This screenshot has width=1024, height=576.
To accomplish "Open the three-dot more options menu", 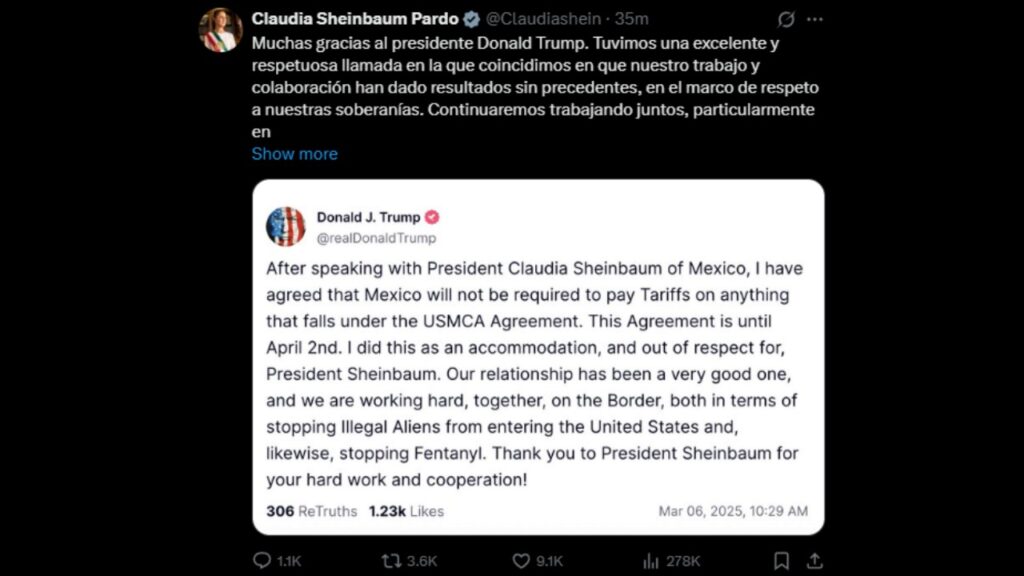I will (x=814, y=20).
